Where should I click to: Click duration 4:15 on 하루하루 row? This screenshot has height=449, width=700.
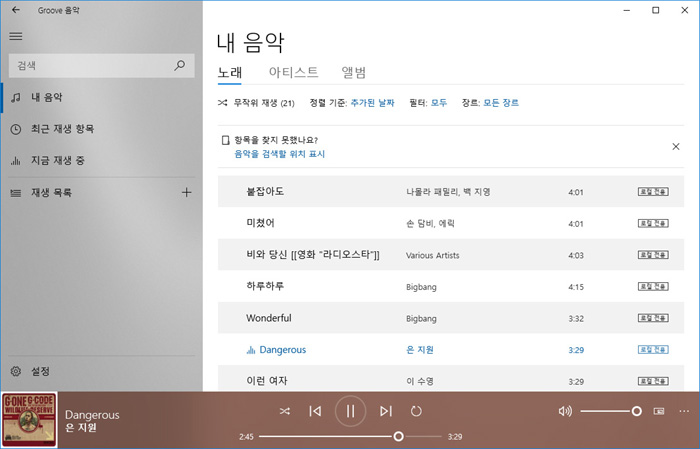click(x=576, y=287)
